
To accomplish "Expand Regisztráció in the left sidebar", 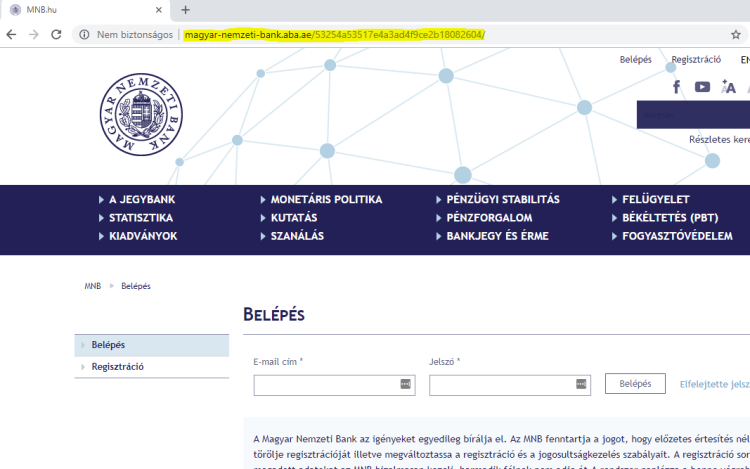I will click(118, 367).
